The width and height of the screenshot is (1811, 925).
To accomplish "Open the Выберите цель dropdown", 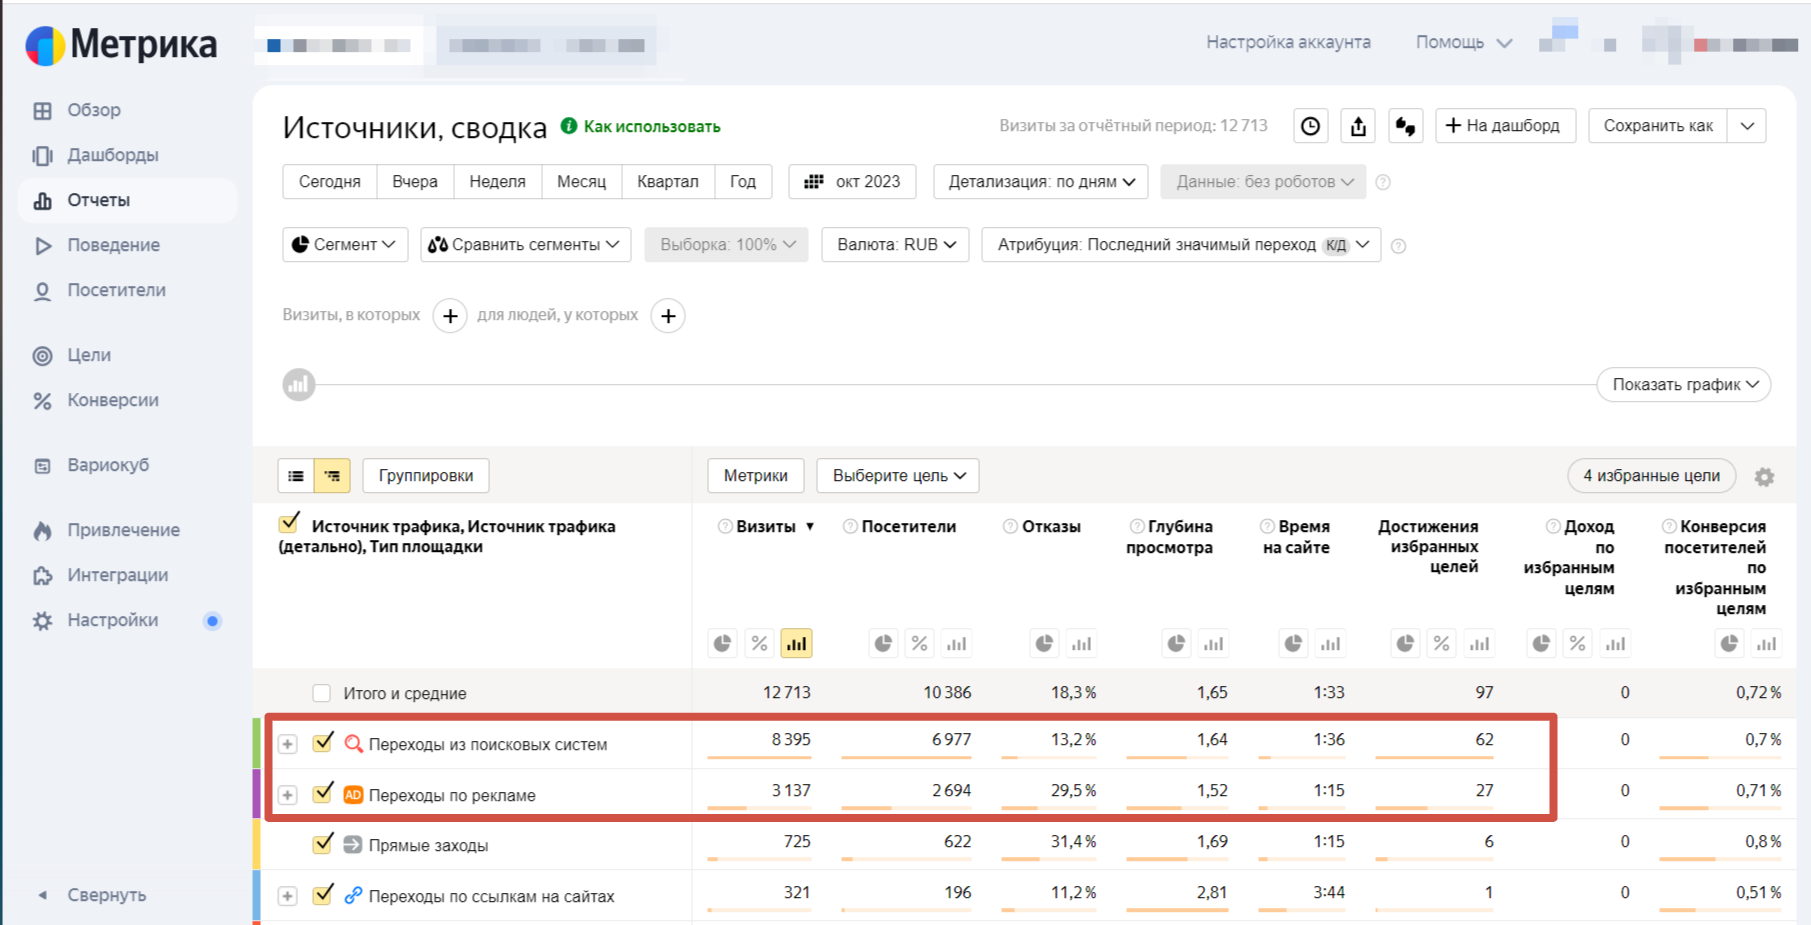I will [898, 476].
